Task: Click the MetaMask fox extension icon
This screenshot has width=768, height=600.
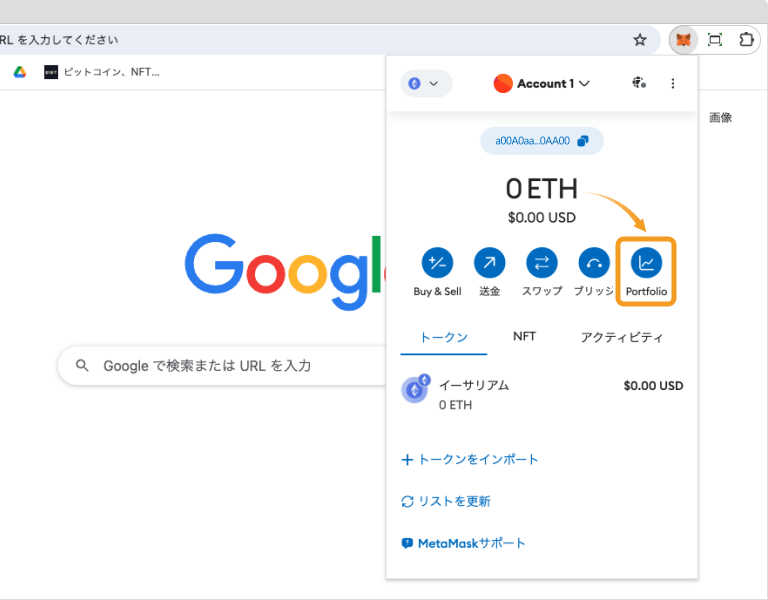Action: coord(683,40)
